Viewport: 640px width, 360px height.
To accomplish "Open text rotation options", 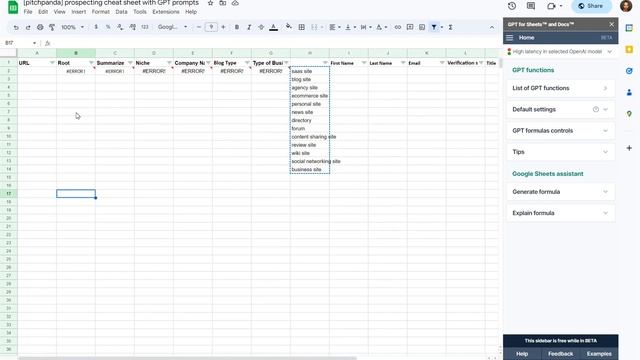I will click(x=381, y=27).
